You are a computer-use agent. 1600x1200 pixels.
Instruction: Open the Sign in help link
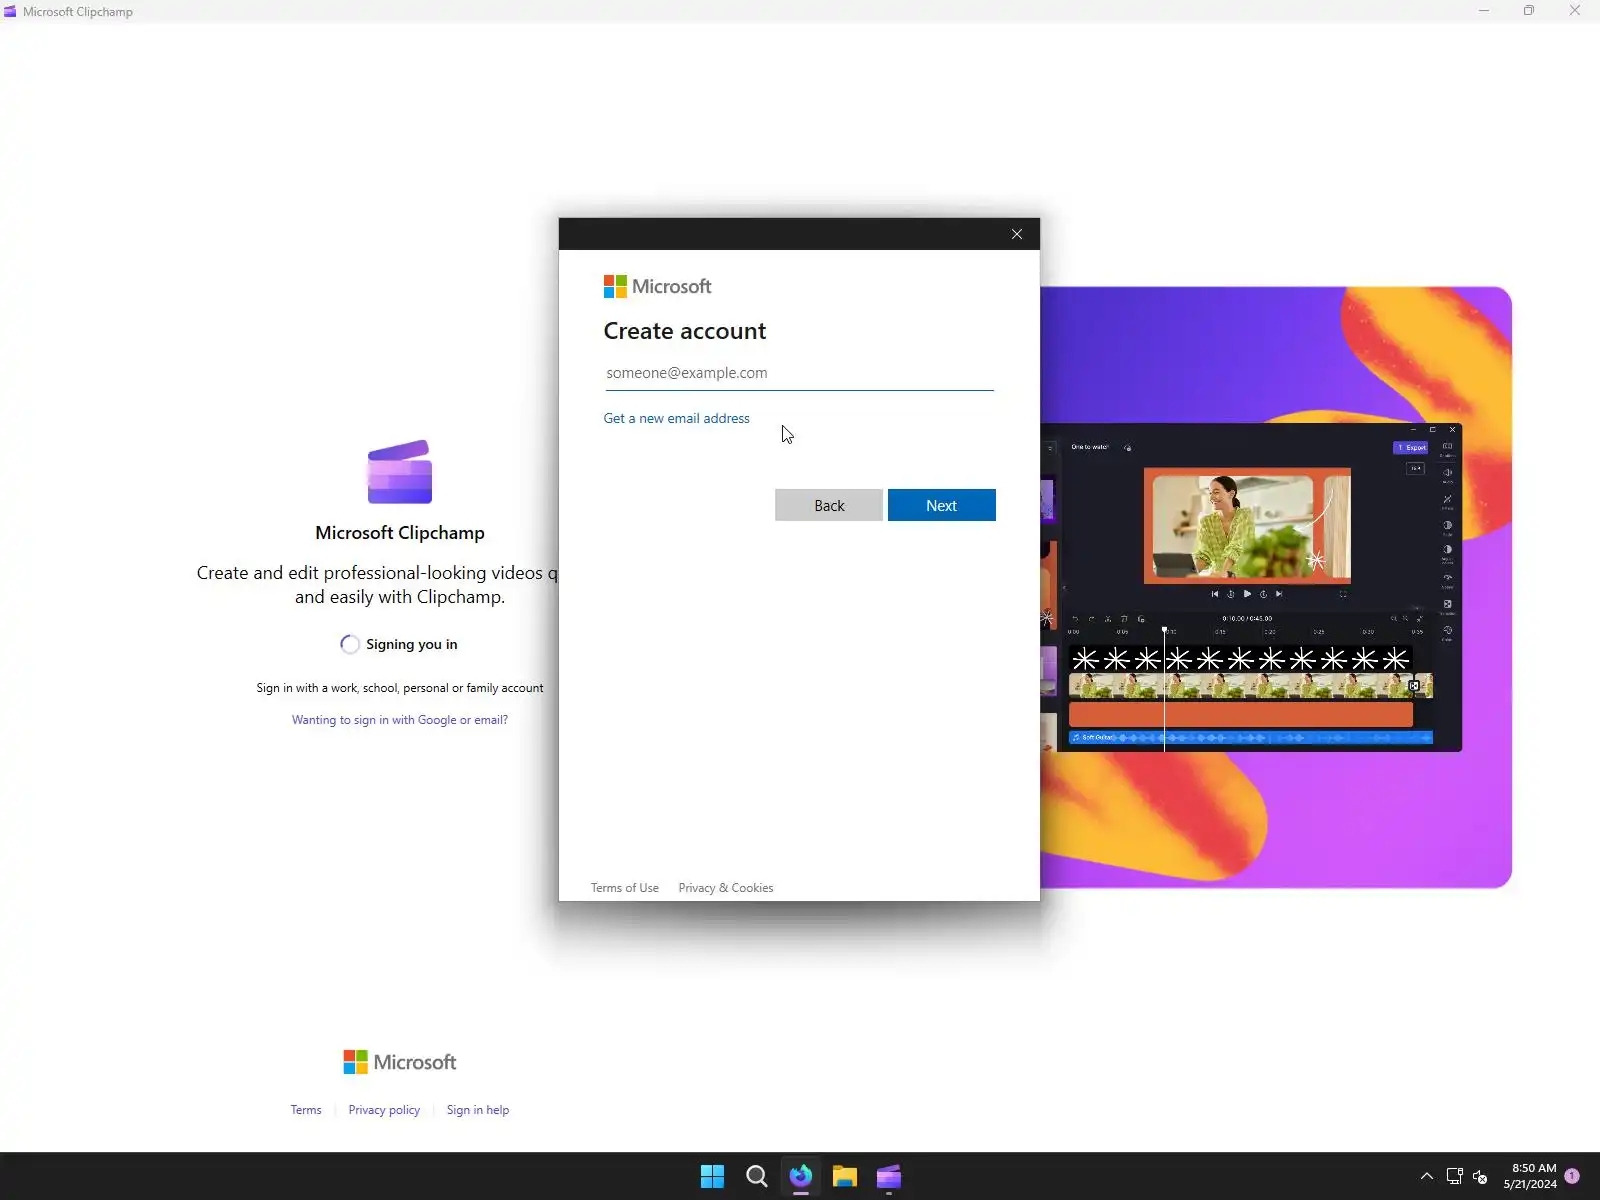[x=478, y=1110]
